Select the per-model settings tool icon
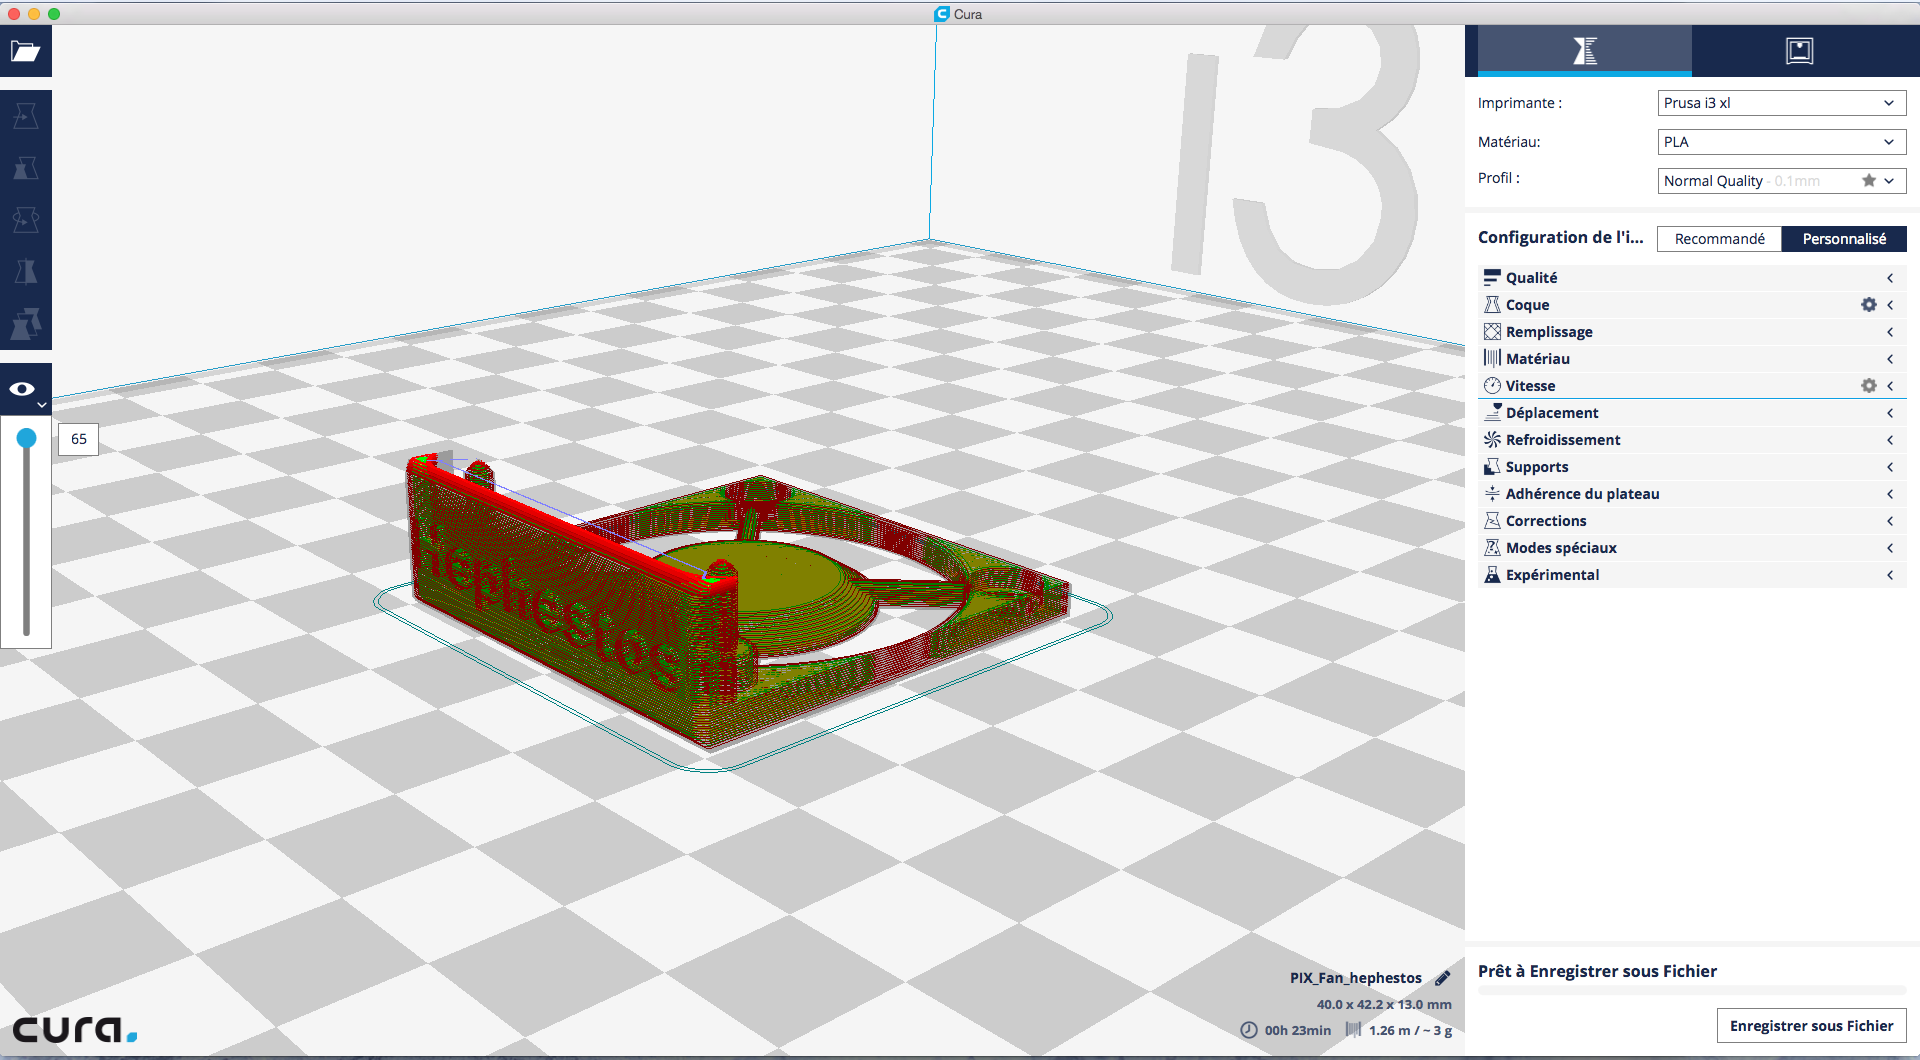Viewport: 1920px width, 1060px height. coord(25,324)
